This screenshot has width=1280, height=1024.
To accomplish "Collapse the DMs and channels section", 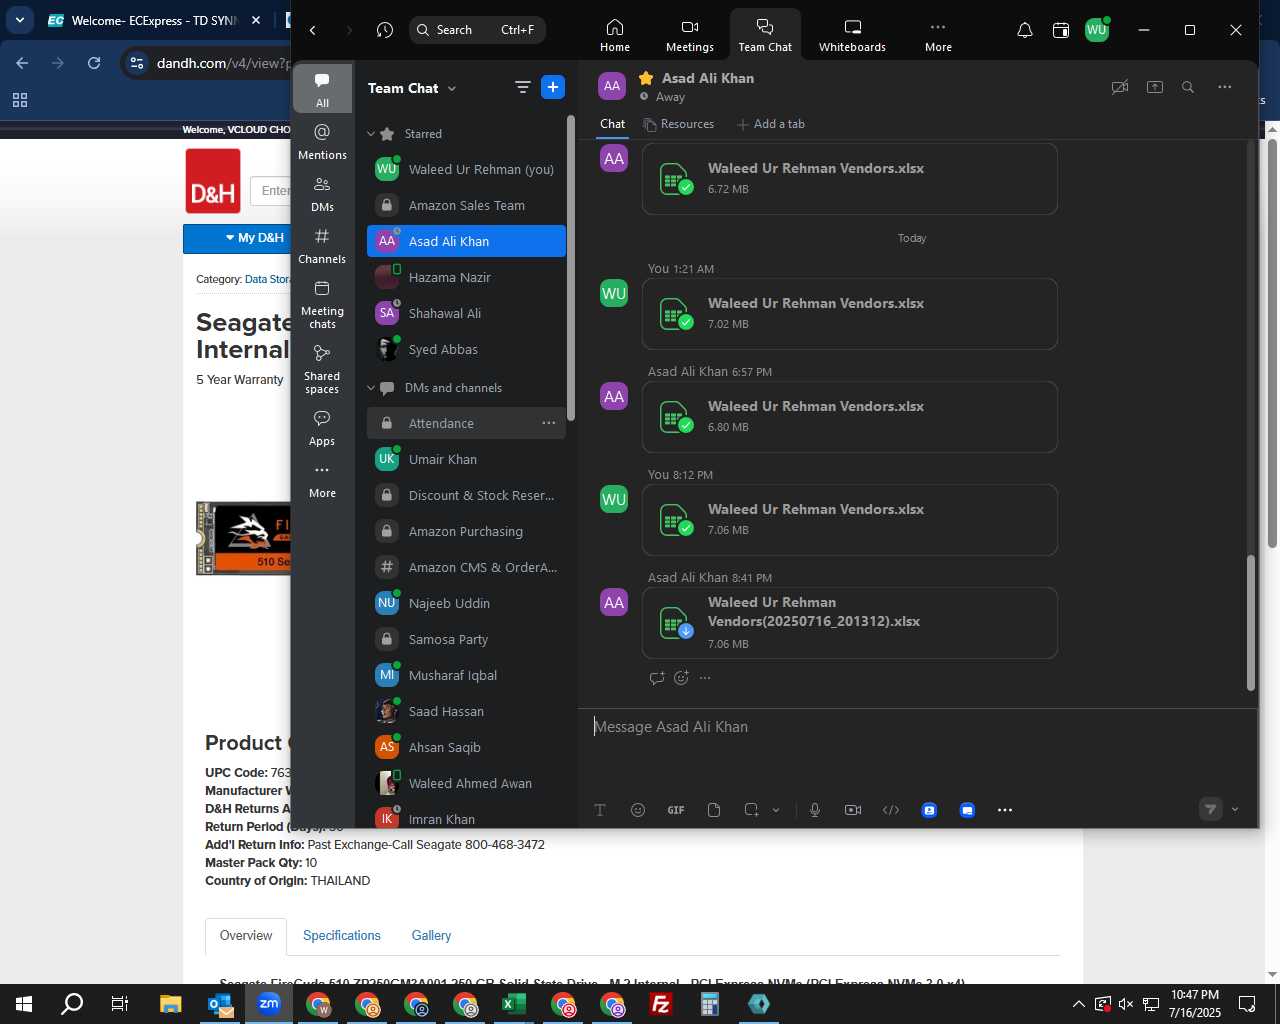I will [371, 388].
